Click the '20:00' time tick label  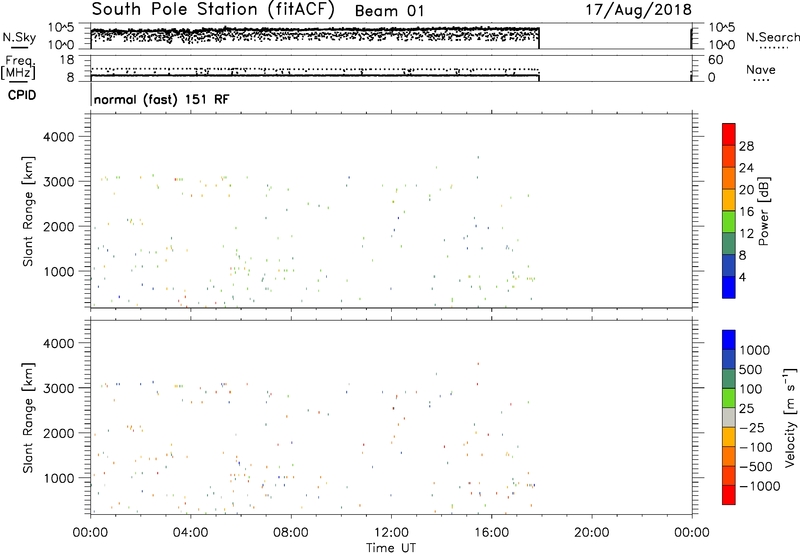591,533
